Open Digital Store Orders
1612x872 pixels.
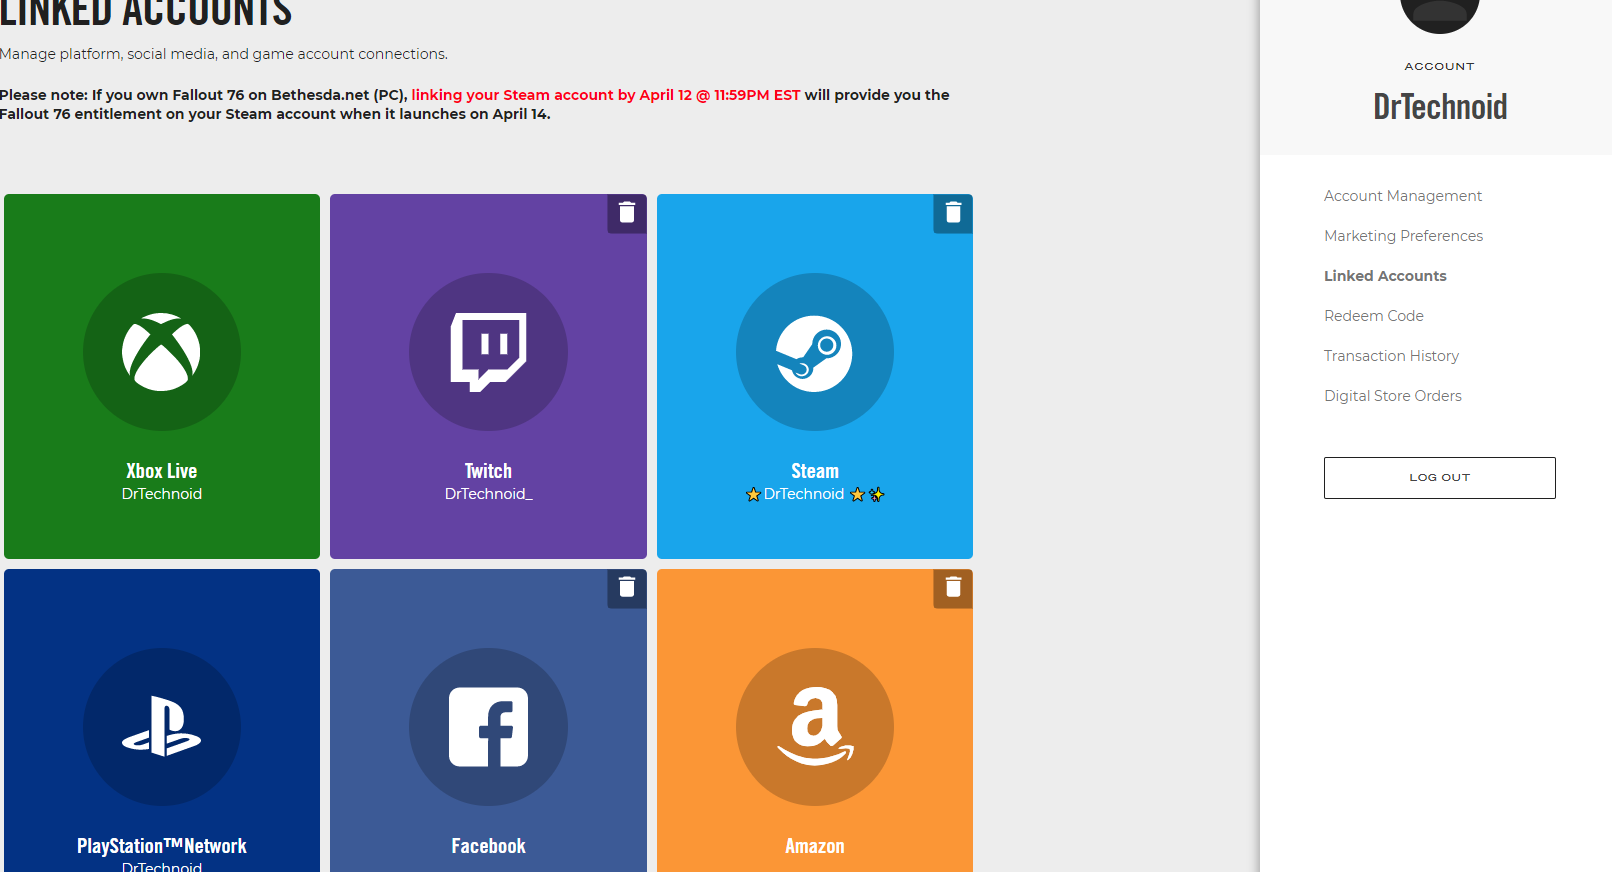tap(1393, 396)
